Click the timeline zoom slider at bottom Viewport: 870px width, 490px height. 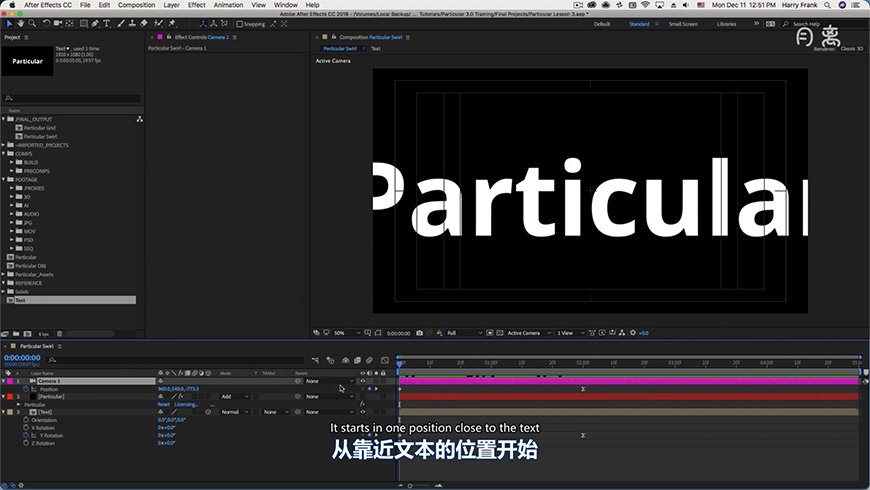coord(411,486)
